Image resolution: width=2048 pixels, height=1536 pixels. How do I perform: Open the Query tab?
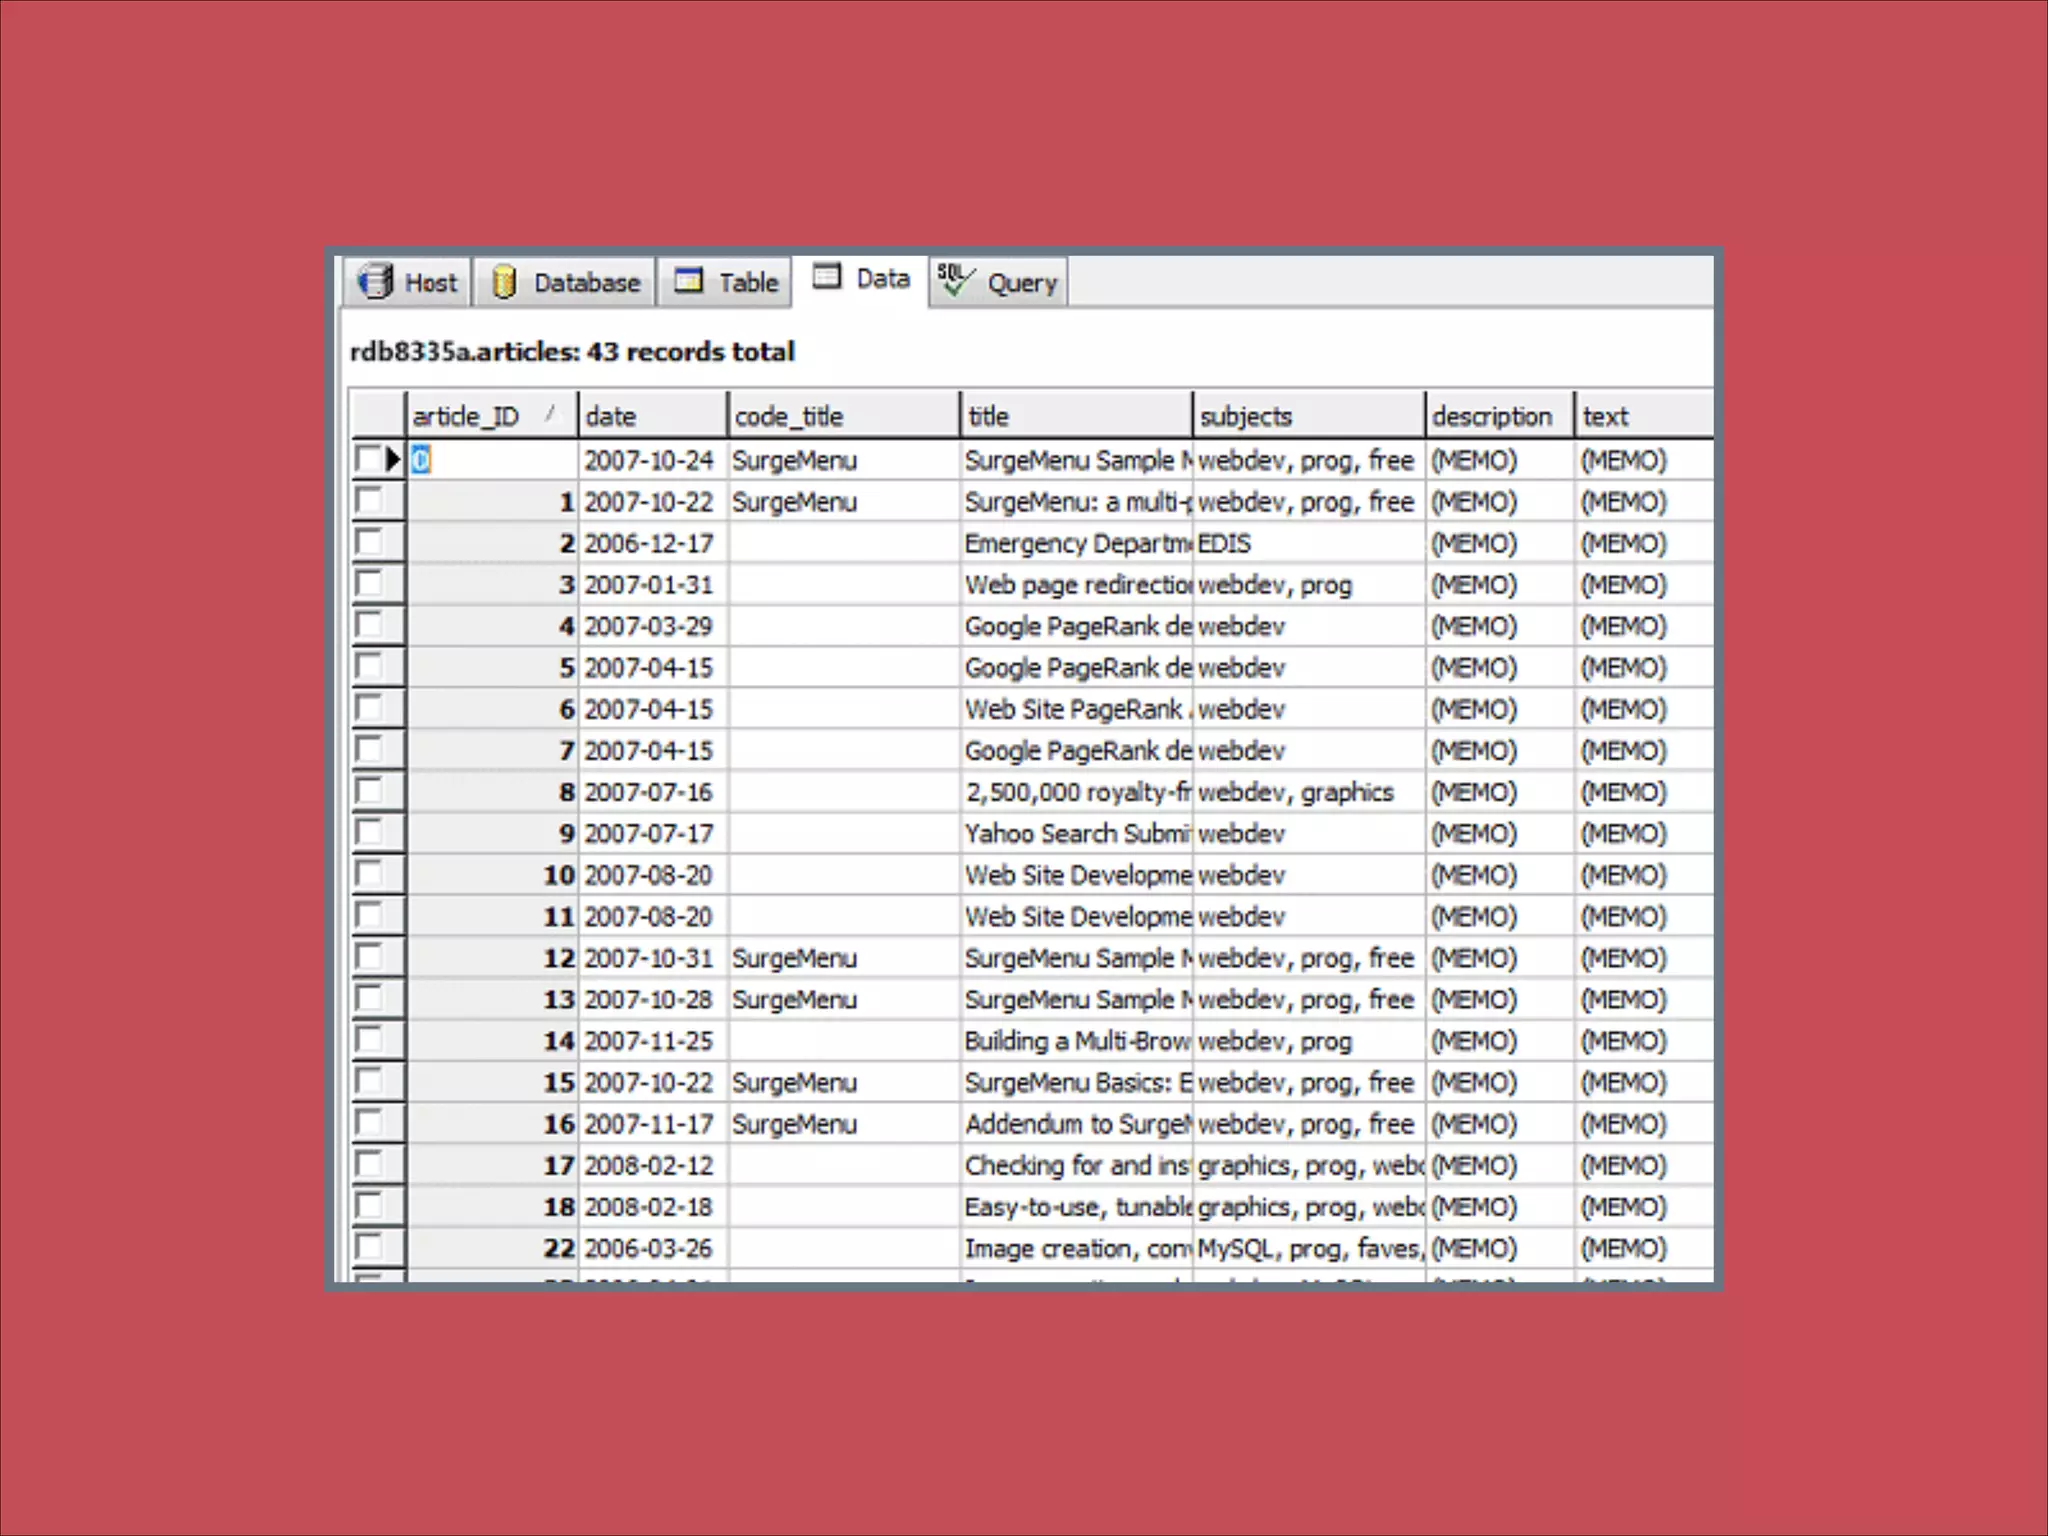coord(1020,283)
